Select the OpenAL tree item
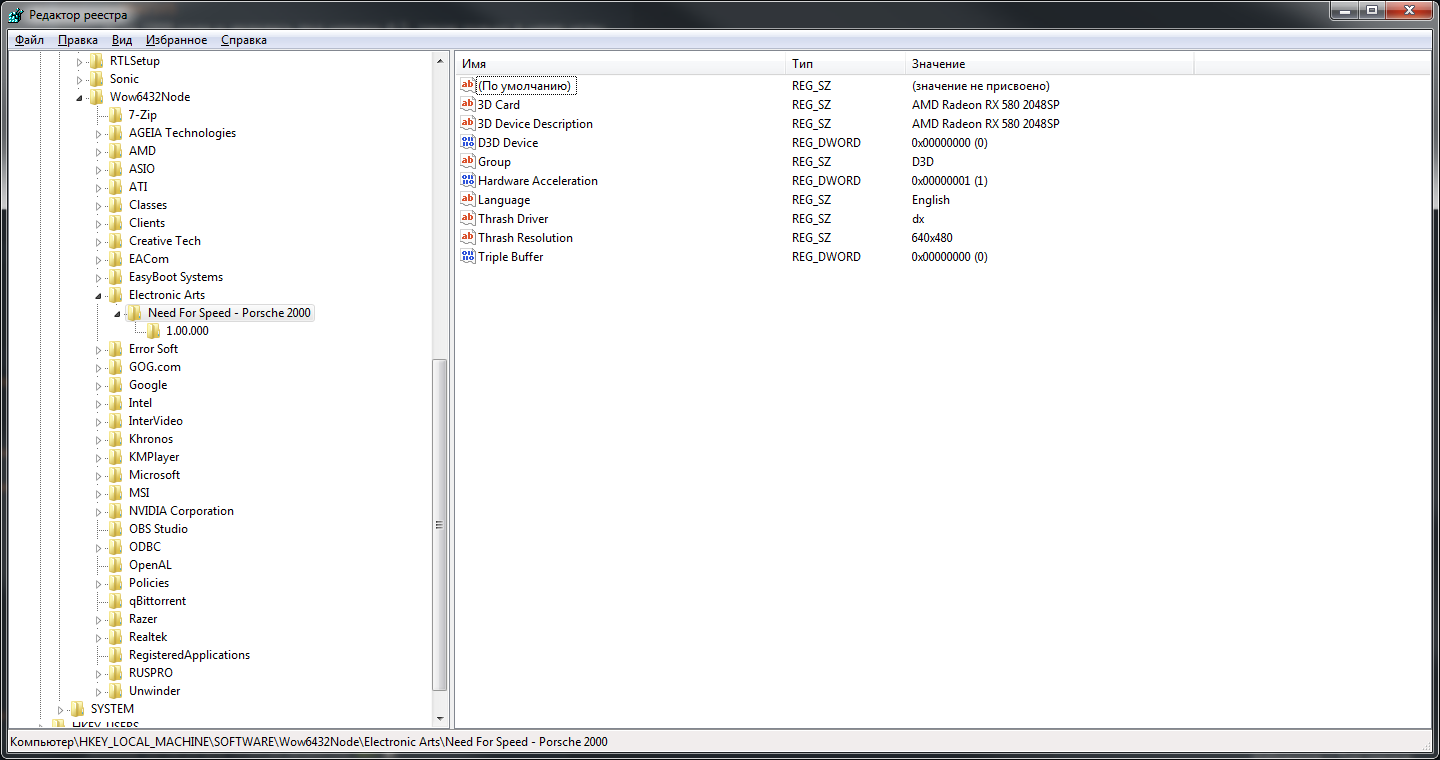 [x=150, y=565]
